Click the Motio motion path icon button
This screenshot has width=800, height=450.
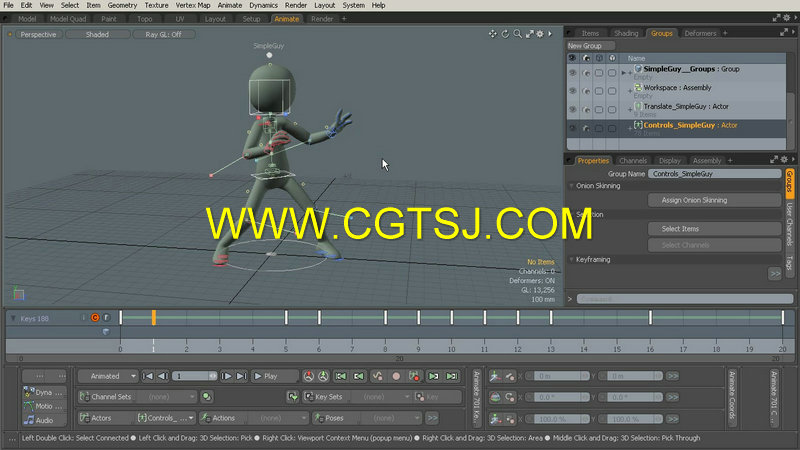(x=44, y=406)
